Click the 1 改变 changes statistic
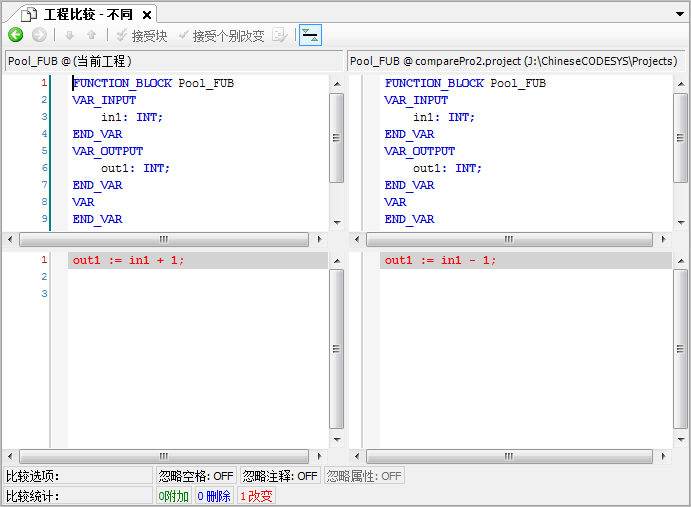 coord(255,496)
